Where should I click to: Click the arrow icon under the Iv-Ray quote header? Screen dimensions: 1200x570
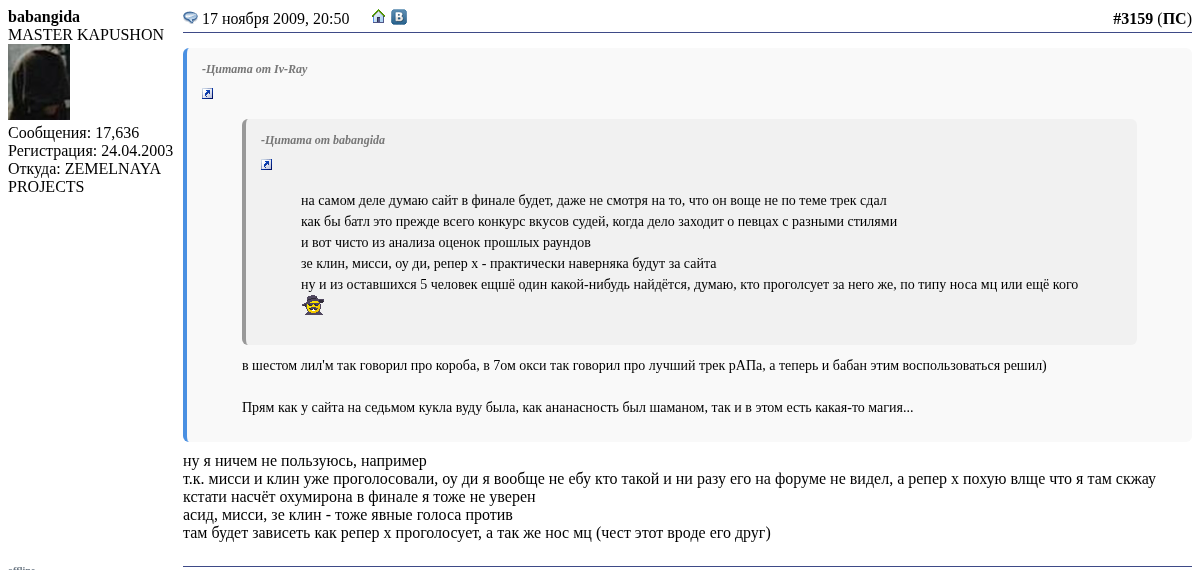click(208, 94)
